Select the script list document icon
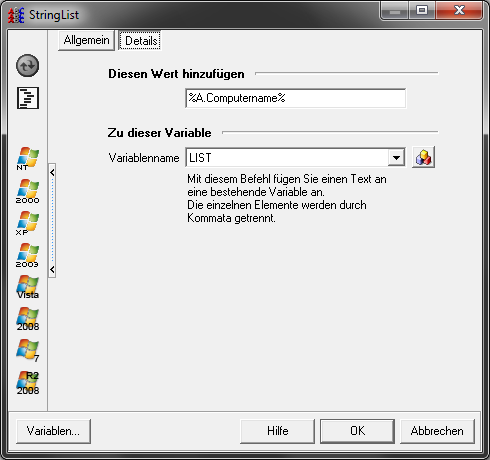The width and height of the screenshot is (490, 460). (x=28, y=98)
